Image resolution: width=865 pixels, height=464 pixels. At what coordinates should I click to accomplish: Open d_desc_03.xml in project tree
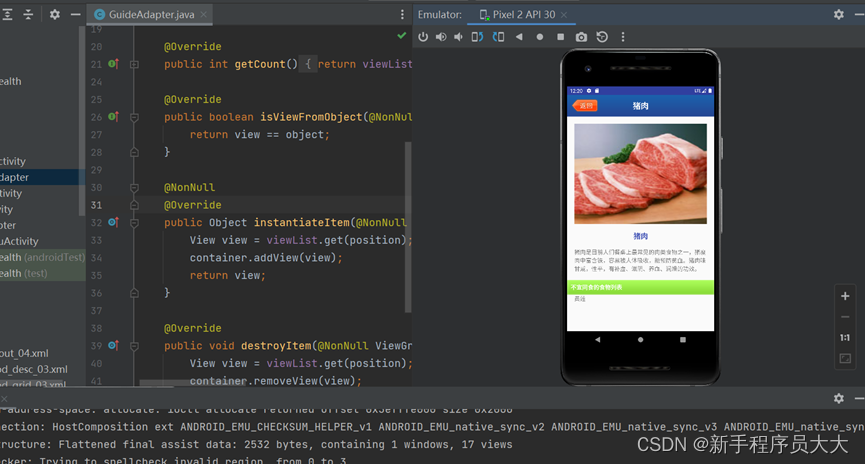click(34, 369)
